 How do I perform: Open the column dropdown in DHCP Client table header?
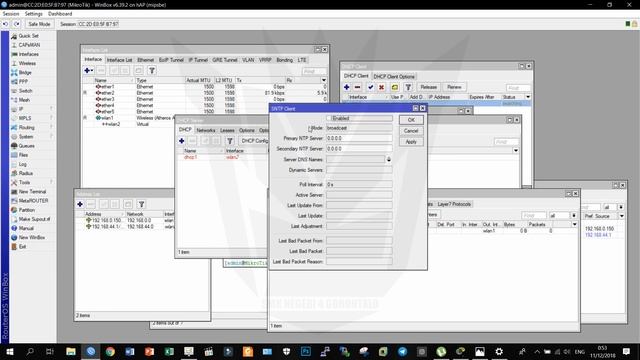[x=528, y=97]
